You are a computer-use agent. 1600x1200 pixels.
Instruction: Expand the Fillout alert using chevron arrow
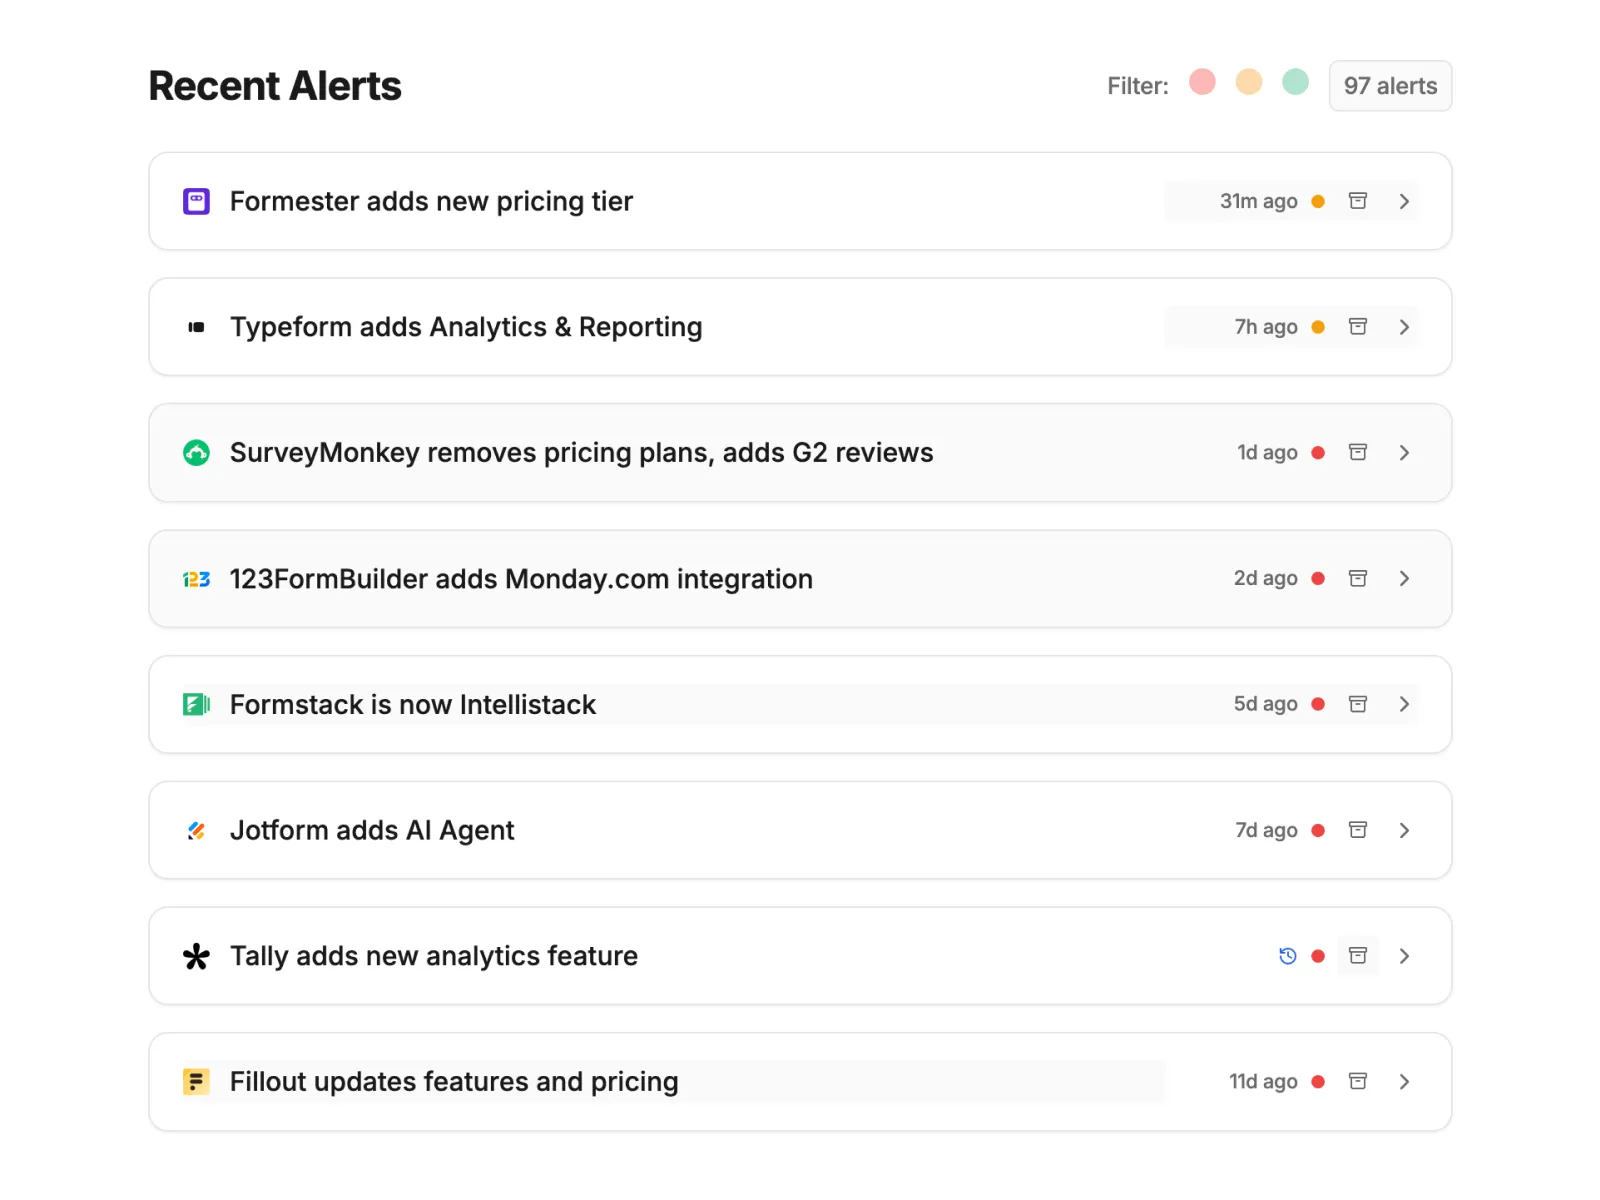pos(1404,1082)
